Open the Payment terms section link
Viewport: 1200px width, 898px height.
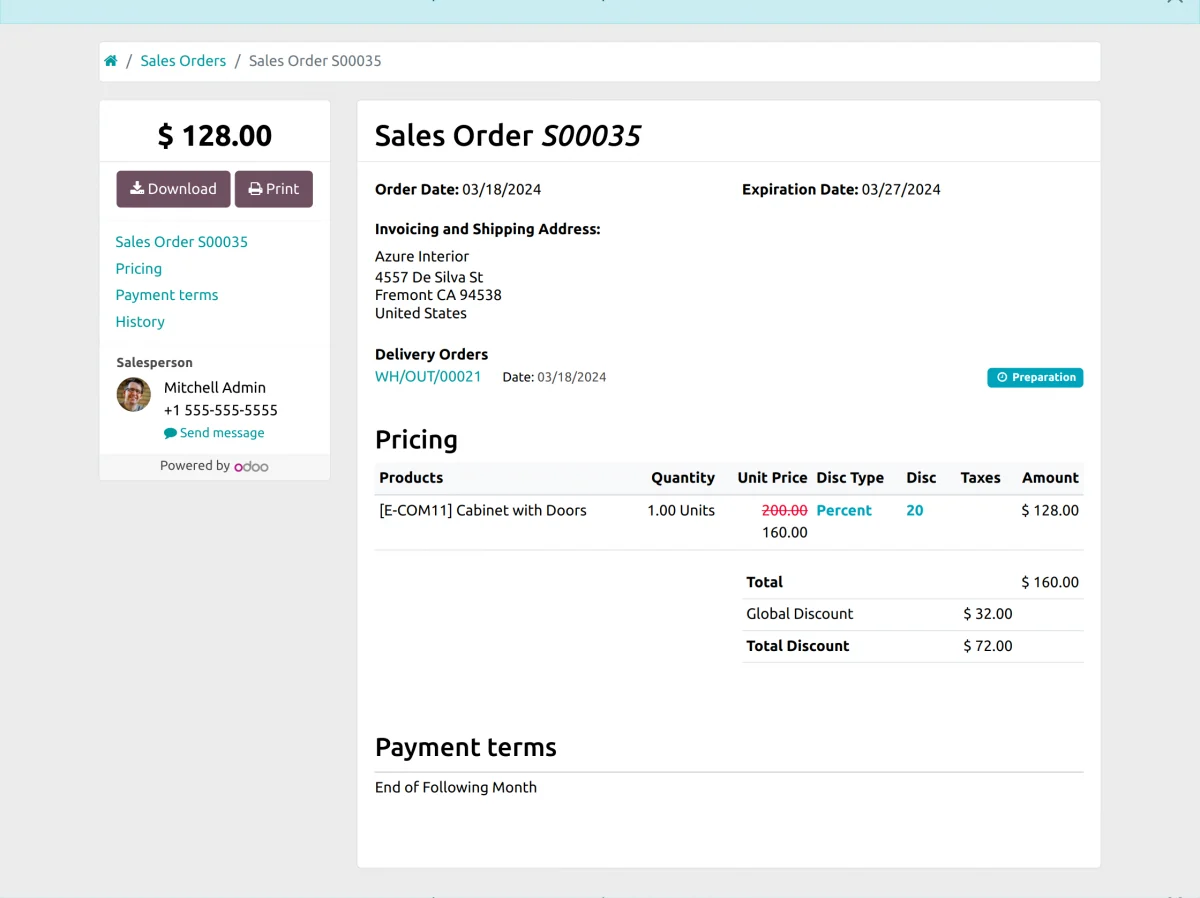click(166, 294)
